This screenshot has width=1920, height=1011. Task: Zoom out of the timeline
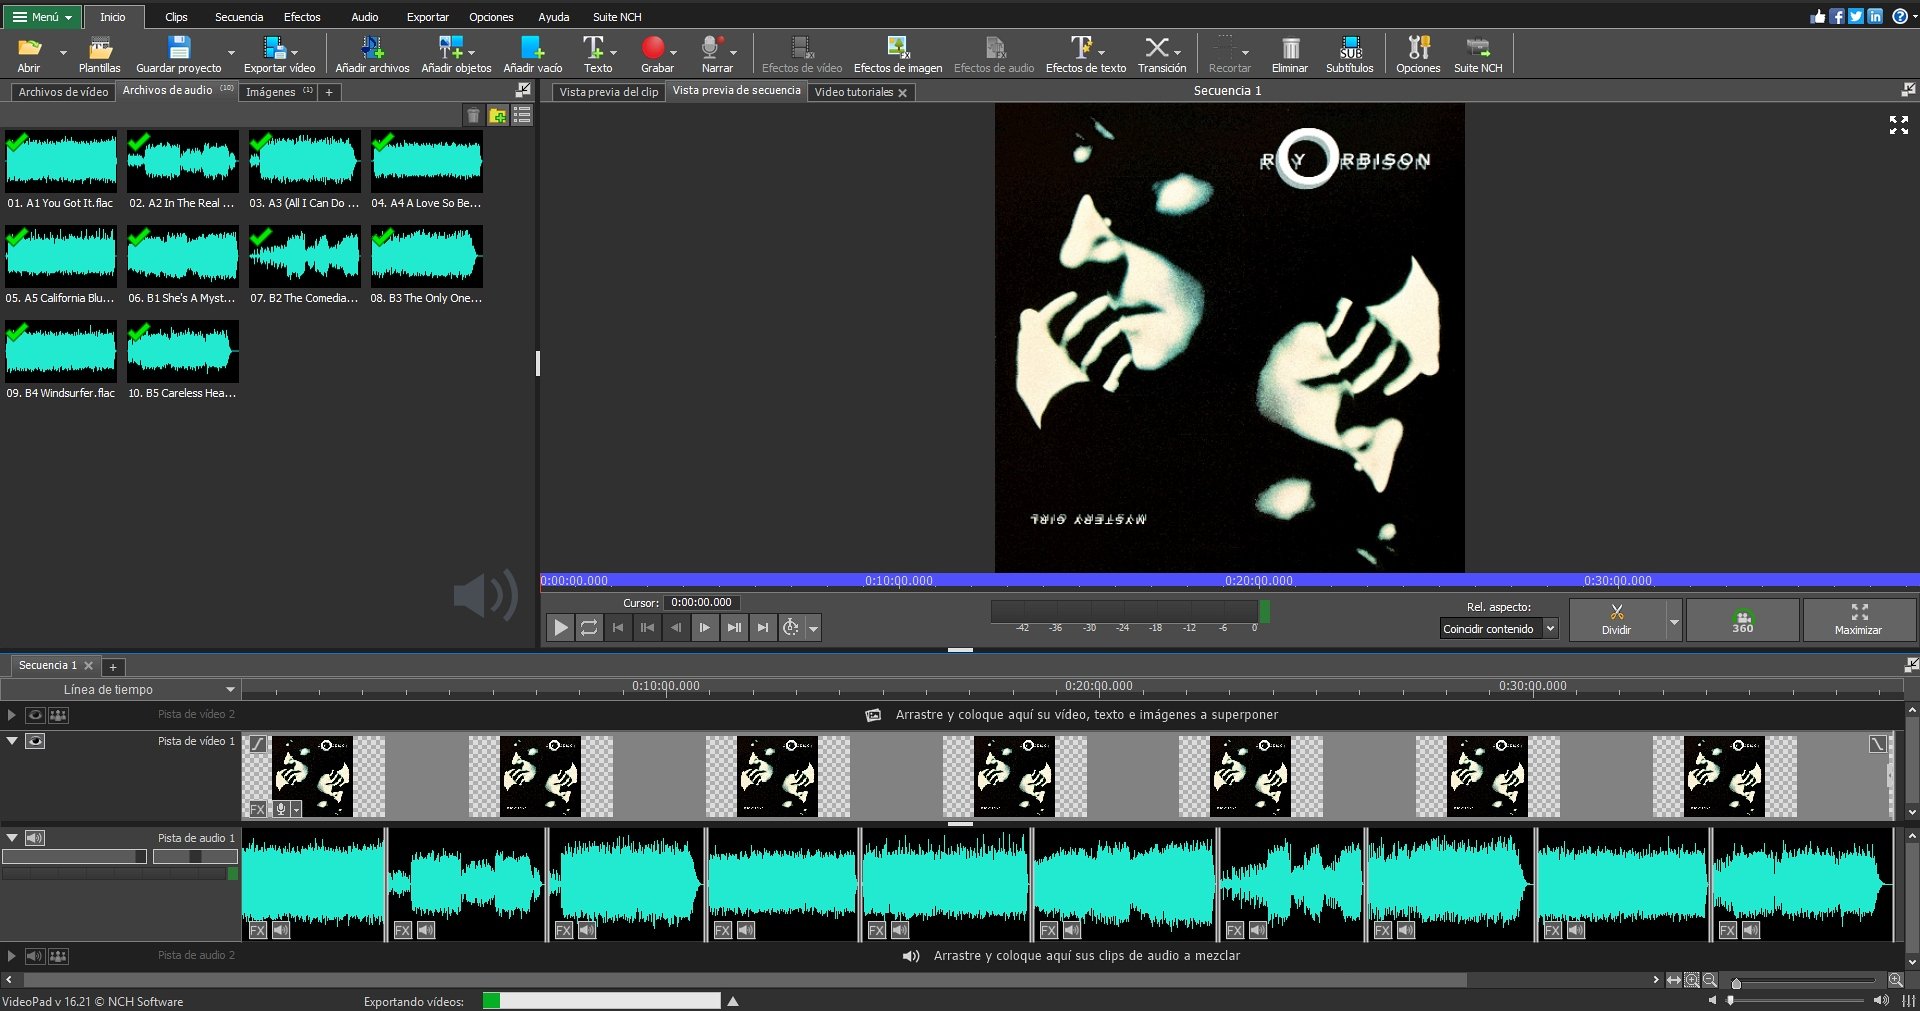[x=1710, y=980]
